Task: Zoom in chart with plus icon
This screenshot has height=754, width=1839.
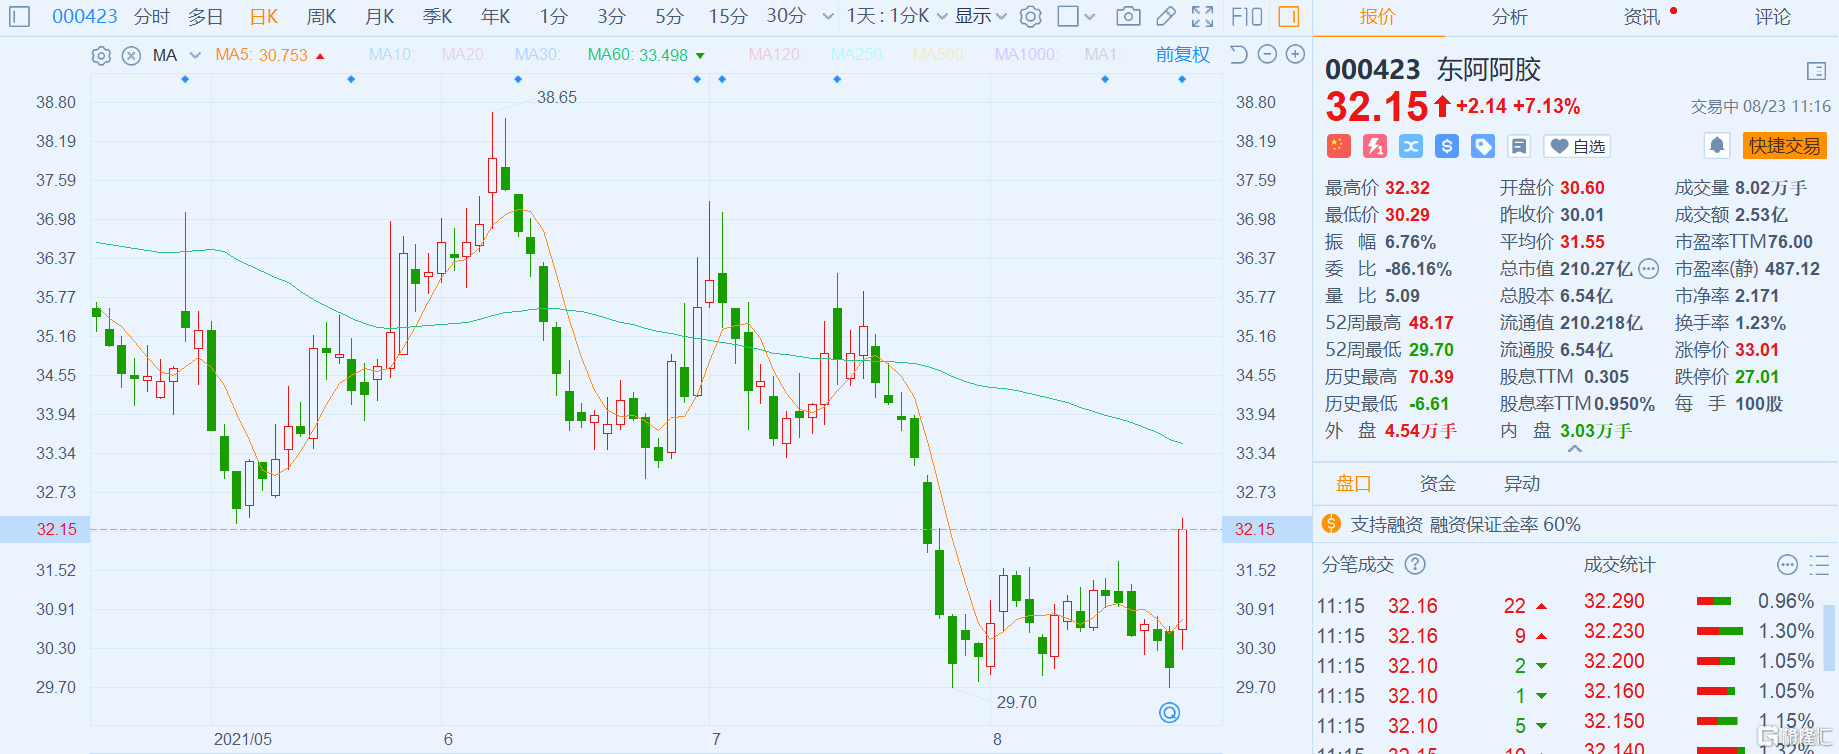Action: (1295, 54)
